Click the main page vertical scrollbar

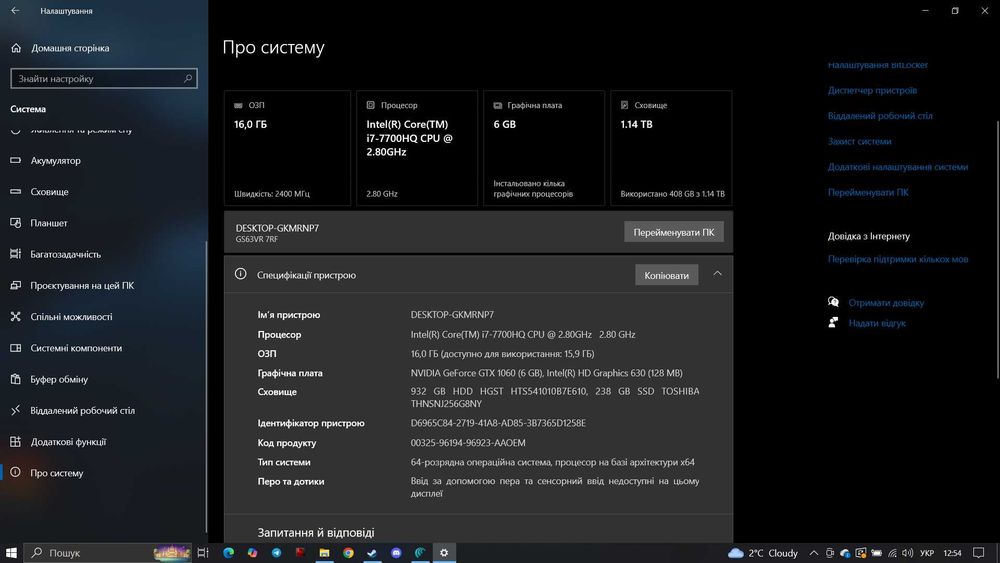[x=997, y=249]
